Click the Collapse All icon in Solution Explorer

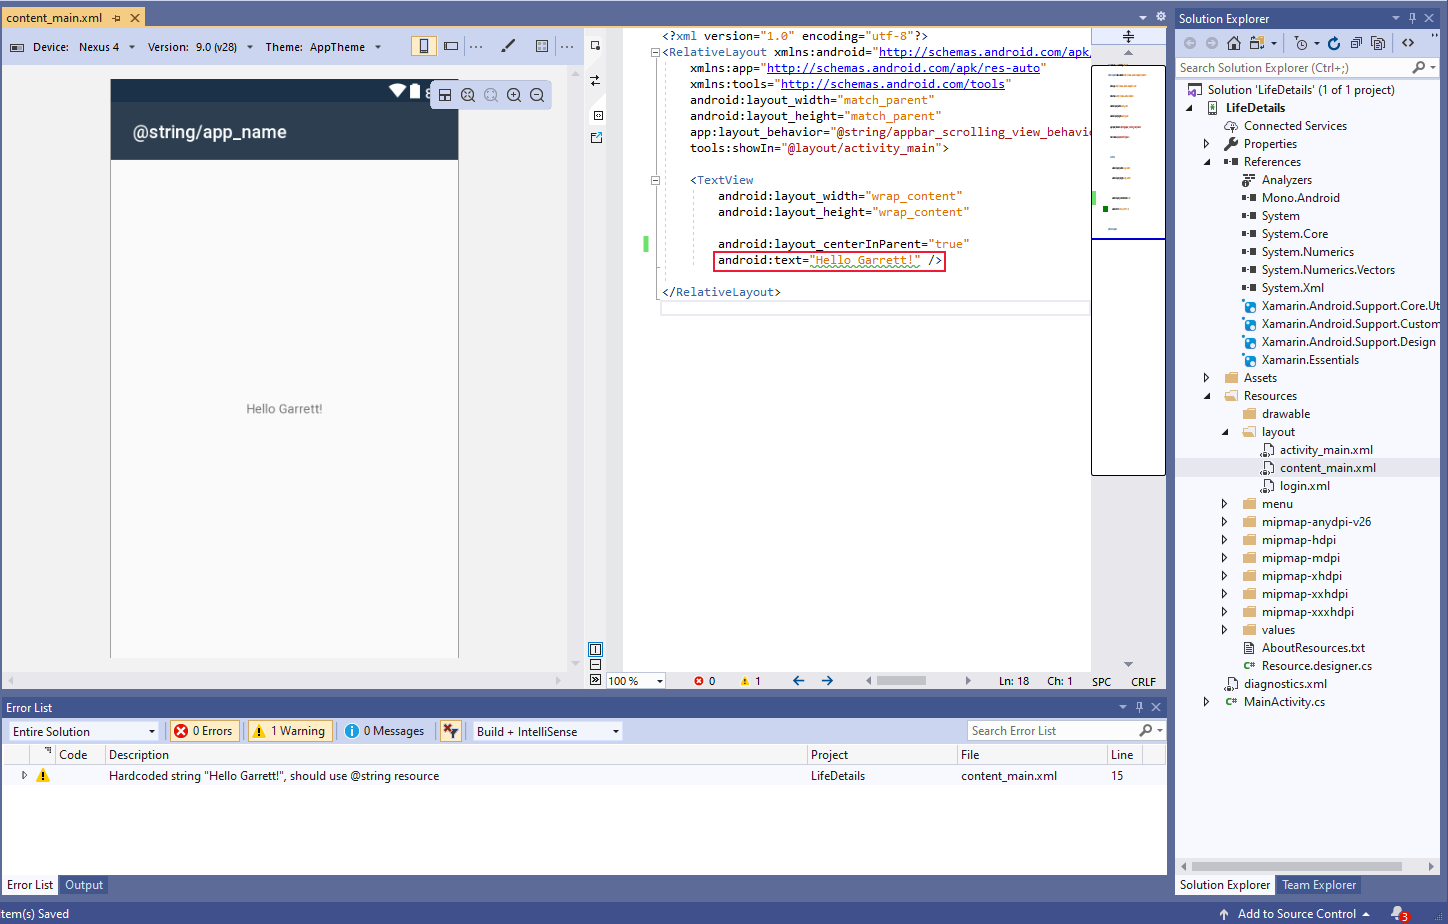(1357, 43)
